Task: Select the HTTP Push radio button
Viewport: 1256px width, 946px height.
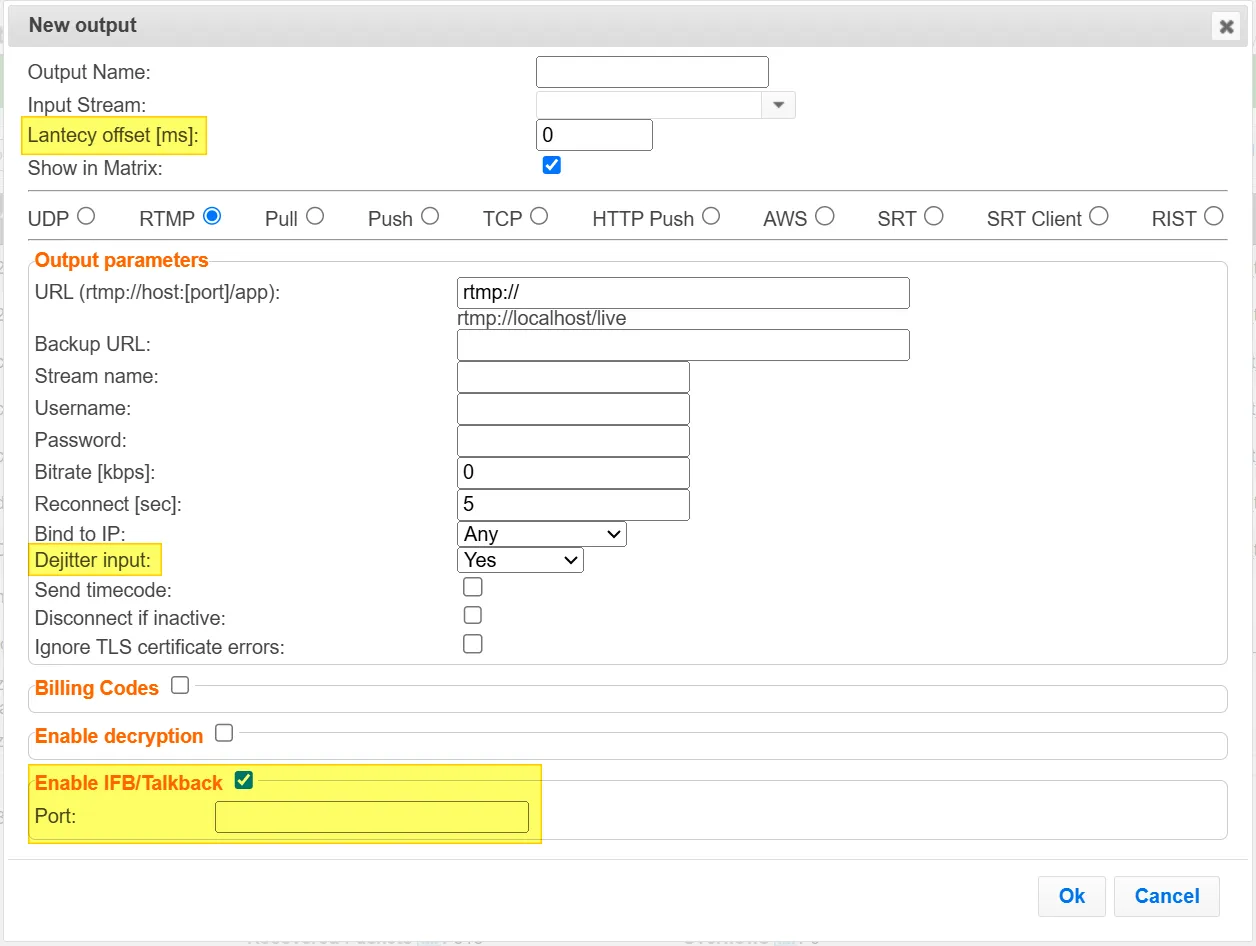Action: point(711,216)
